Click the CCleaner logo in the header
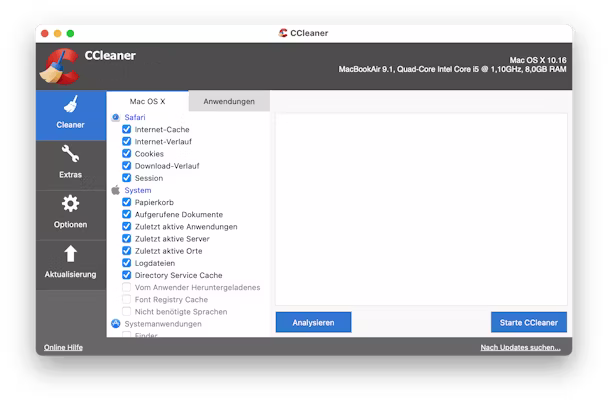 coord(59,67)
